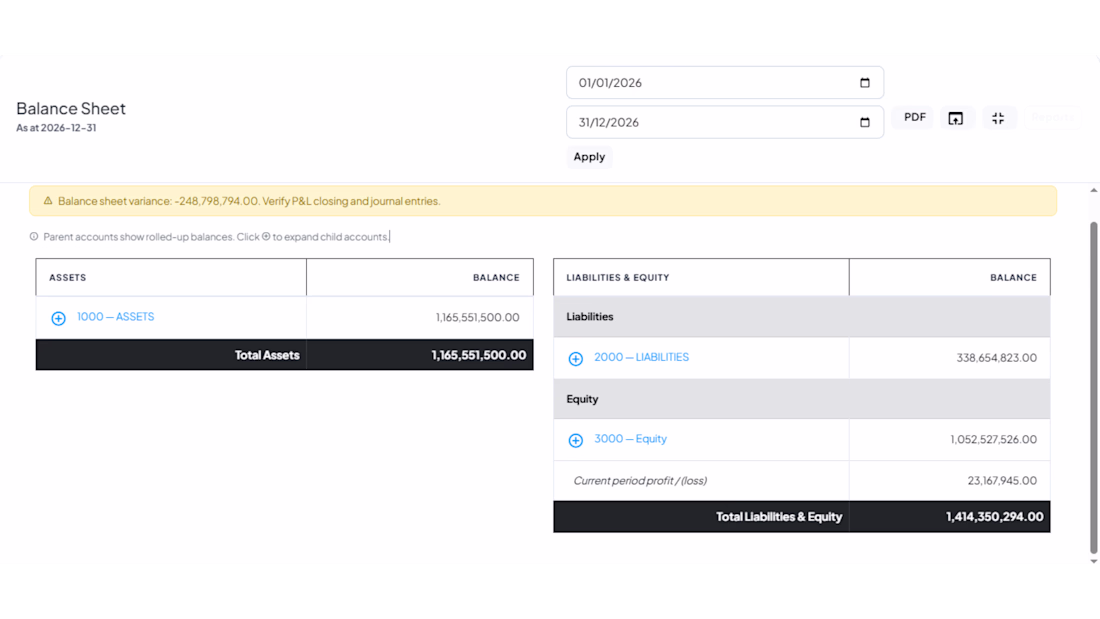Click the Balance Sheet page title
This screenshot has height=619, width=1100.
pos(71,108)
